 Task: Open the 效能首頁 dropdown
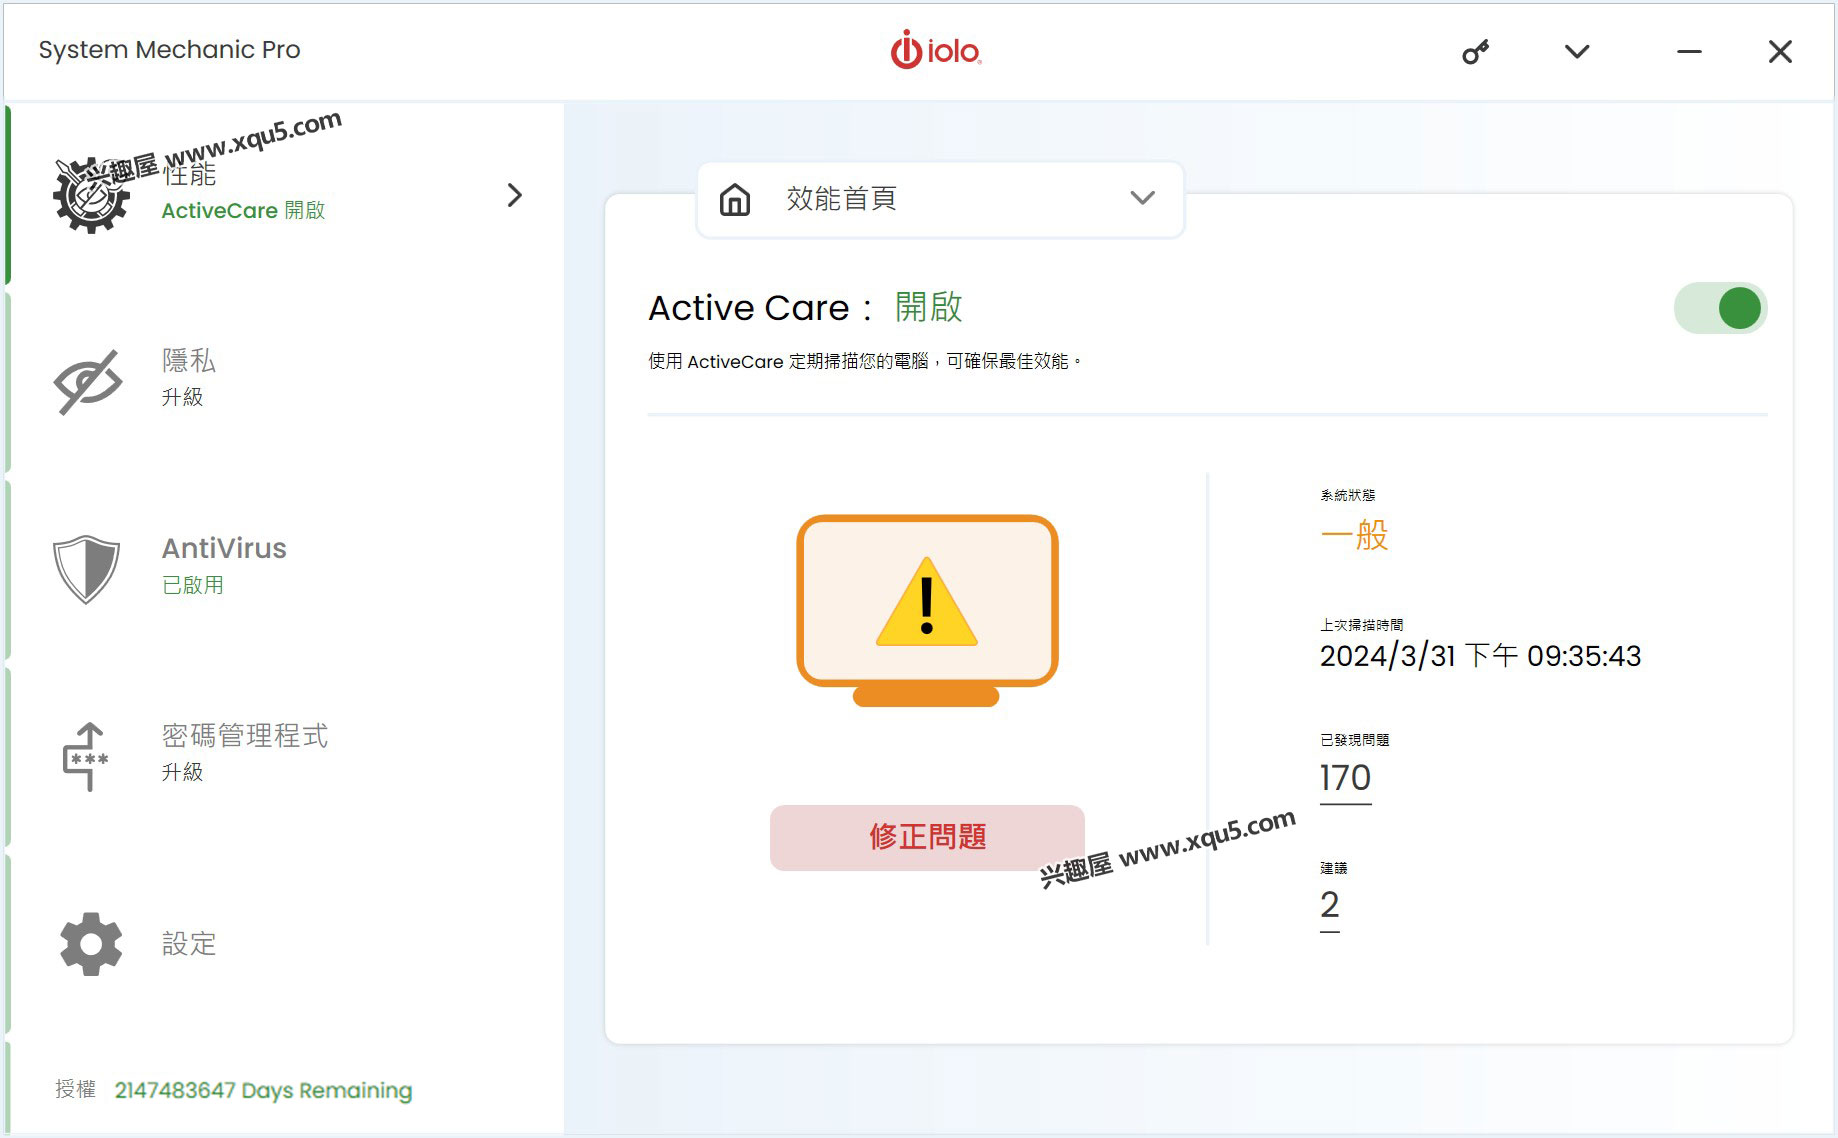[x=940, y=199]
